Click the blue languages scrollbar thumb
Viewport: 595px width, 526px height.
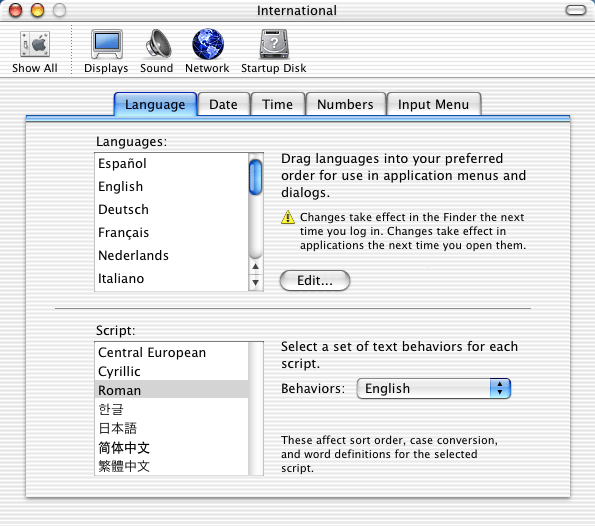tap(256, 177)
